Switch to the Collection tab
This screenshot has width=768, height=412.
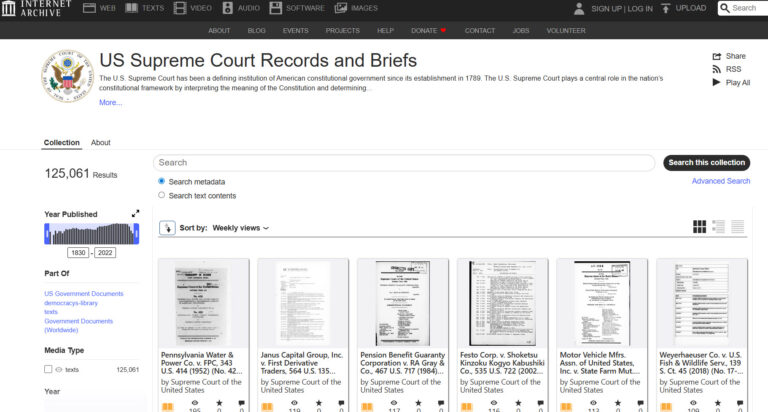point(62,143)
